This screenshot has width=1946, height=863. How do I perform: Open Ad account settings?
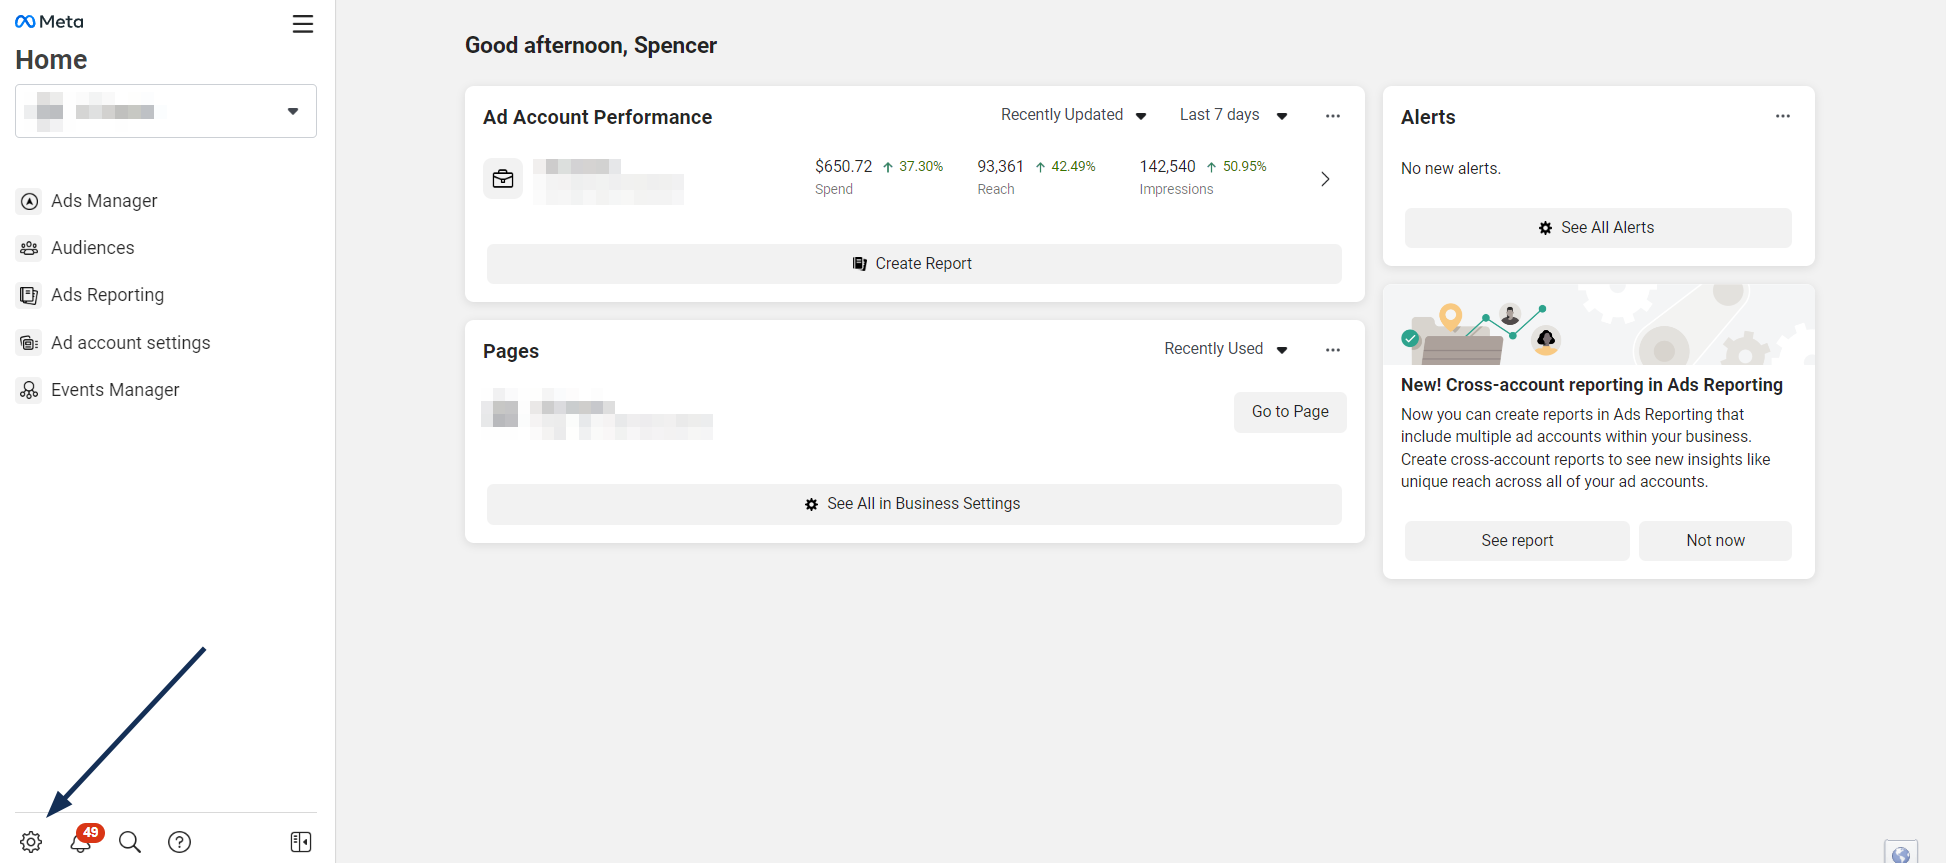[x=130, y=343]
